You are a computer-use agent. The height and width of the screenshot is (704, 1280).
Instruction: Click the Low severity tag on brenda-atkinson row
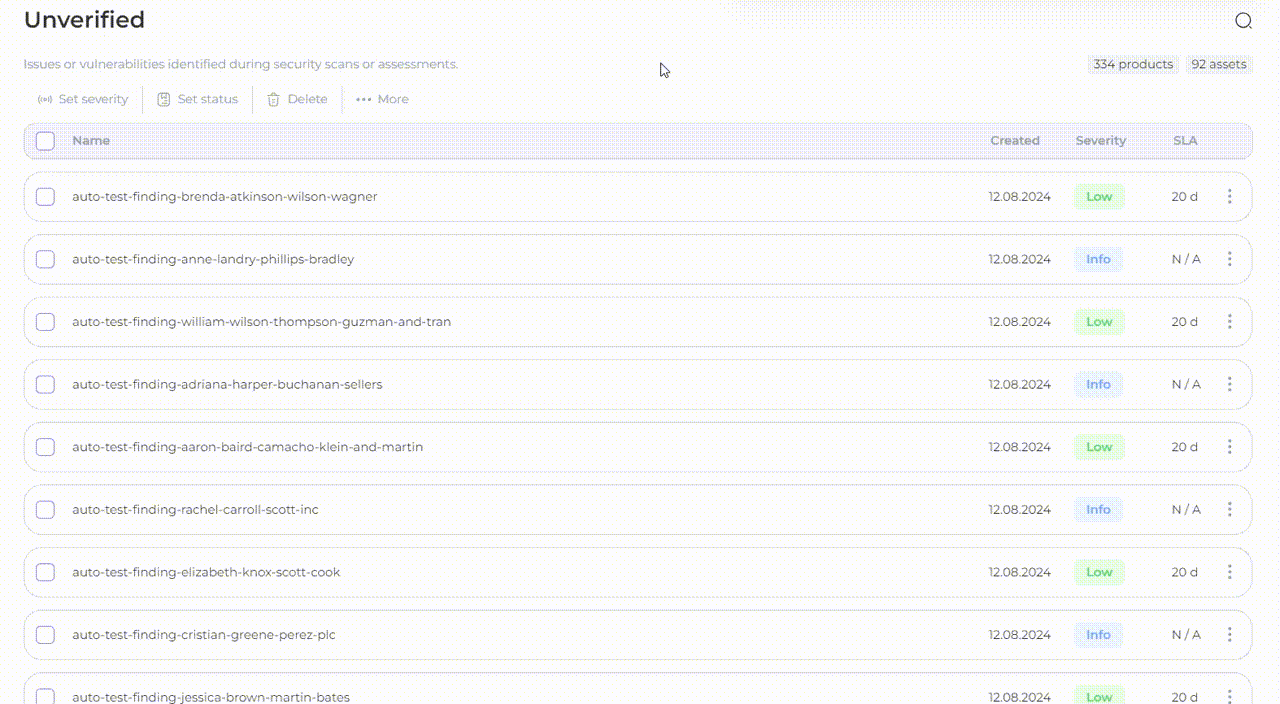[x=1099, y=197]
